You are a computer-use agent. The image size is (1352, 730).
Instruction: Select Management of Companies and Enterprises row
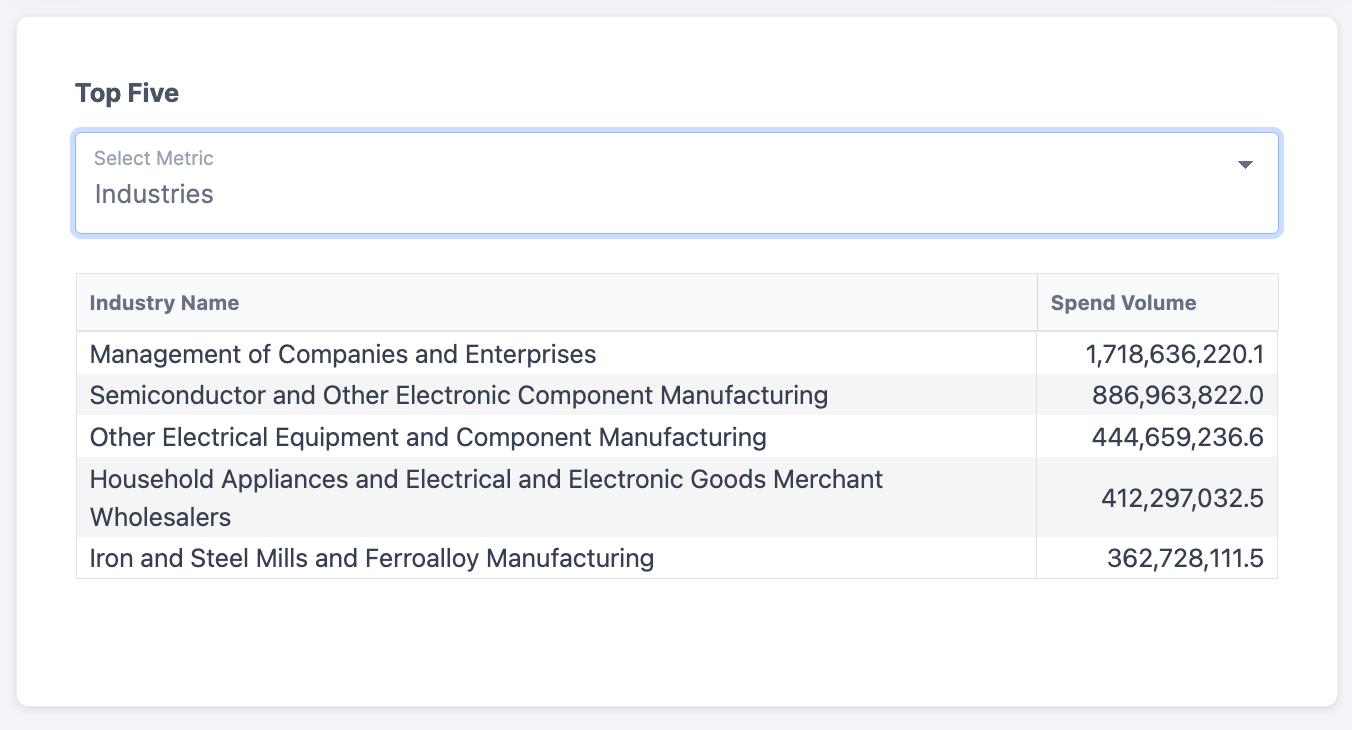[x=343, y=354]
